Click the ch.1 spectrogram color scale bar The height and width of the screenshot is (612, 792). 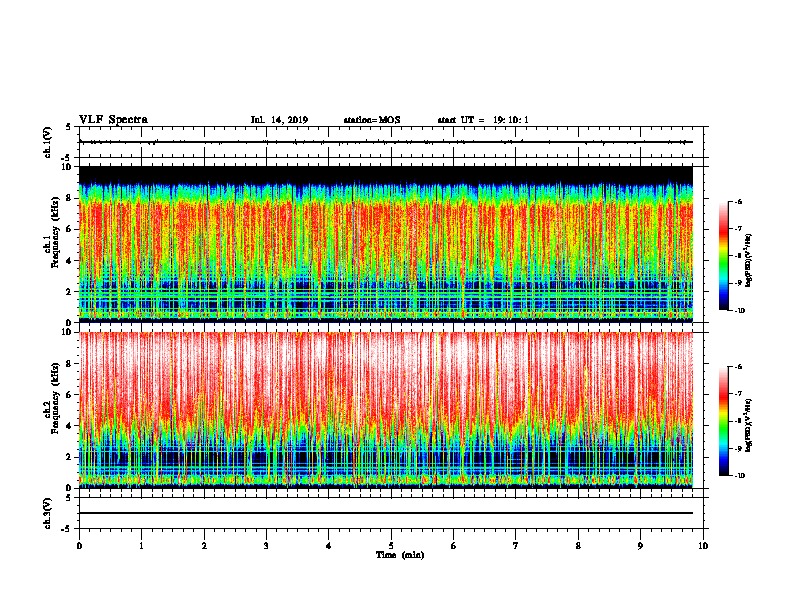[x=723, y=256]
